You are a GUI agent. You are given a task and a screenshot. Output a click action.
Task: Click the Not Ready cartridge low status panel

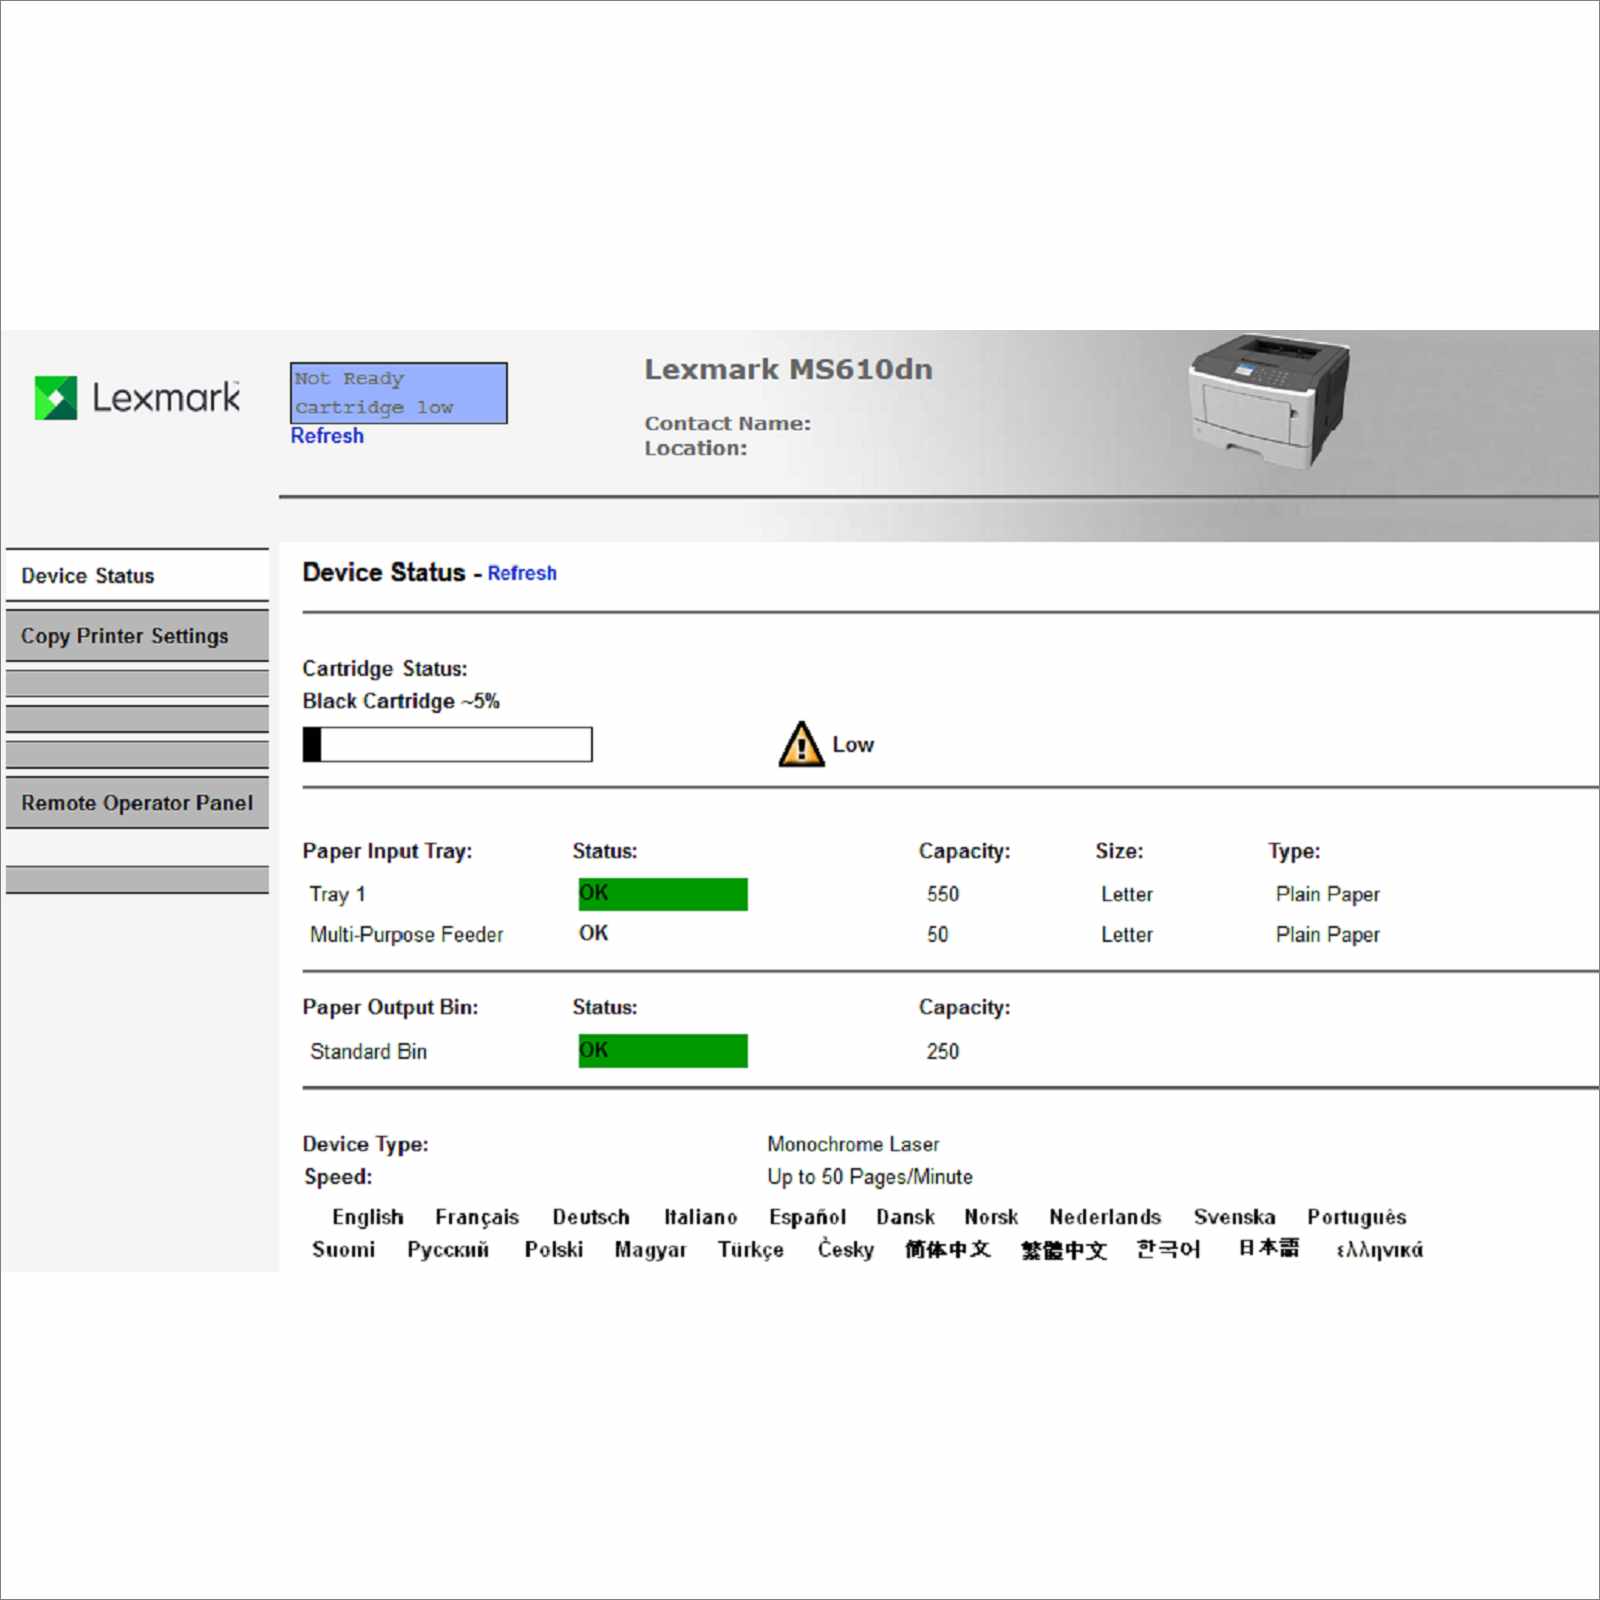pyautogui.click(x=398, y=393)
